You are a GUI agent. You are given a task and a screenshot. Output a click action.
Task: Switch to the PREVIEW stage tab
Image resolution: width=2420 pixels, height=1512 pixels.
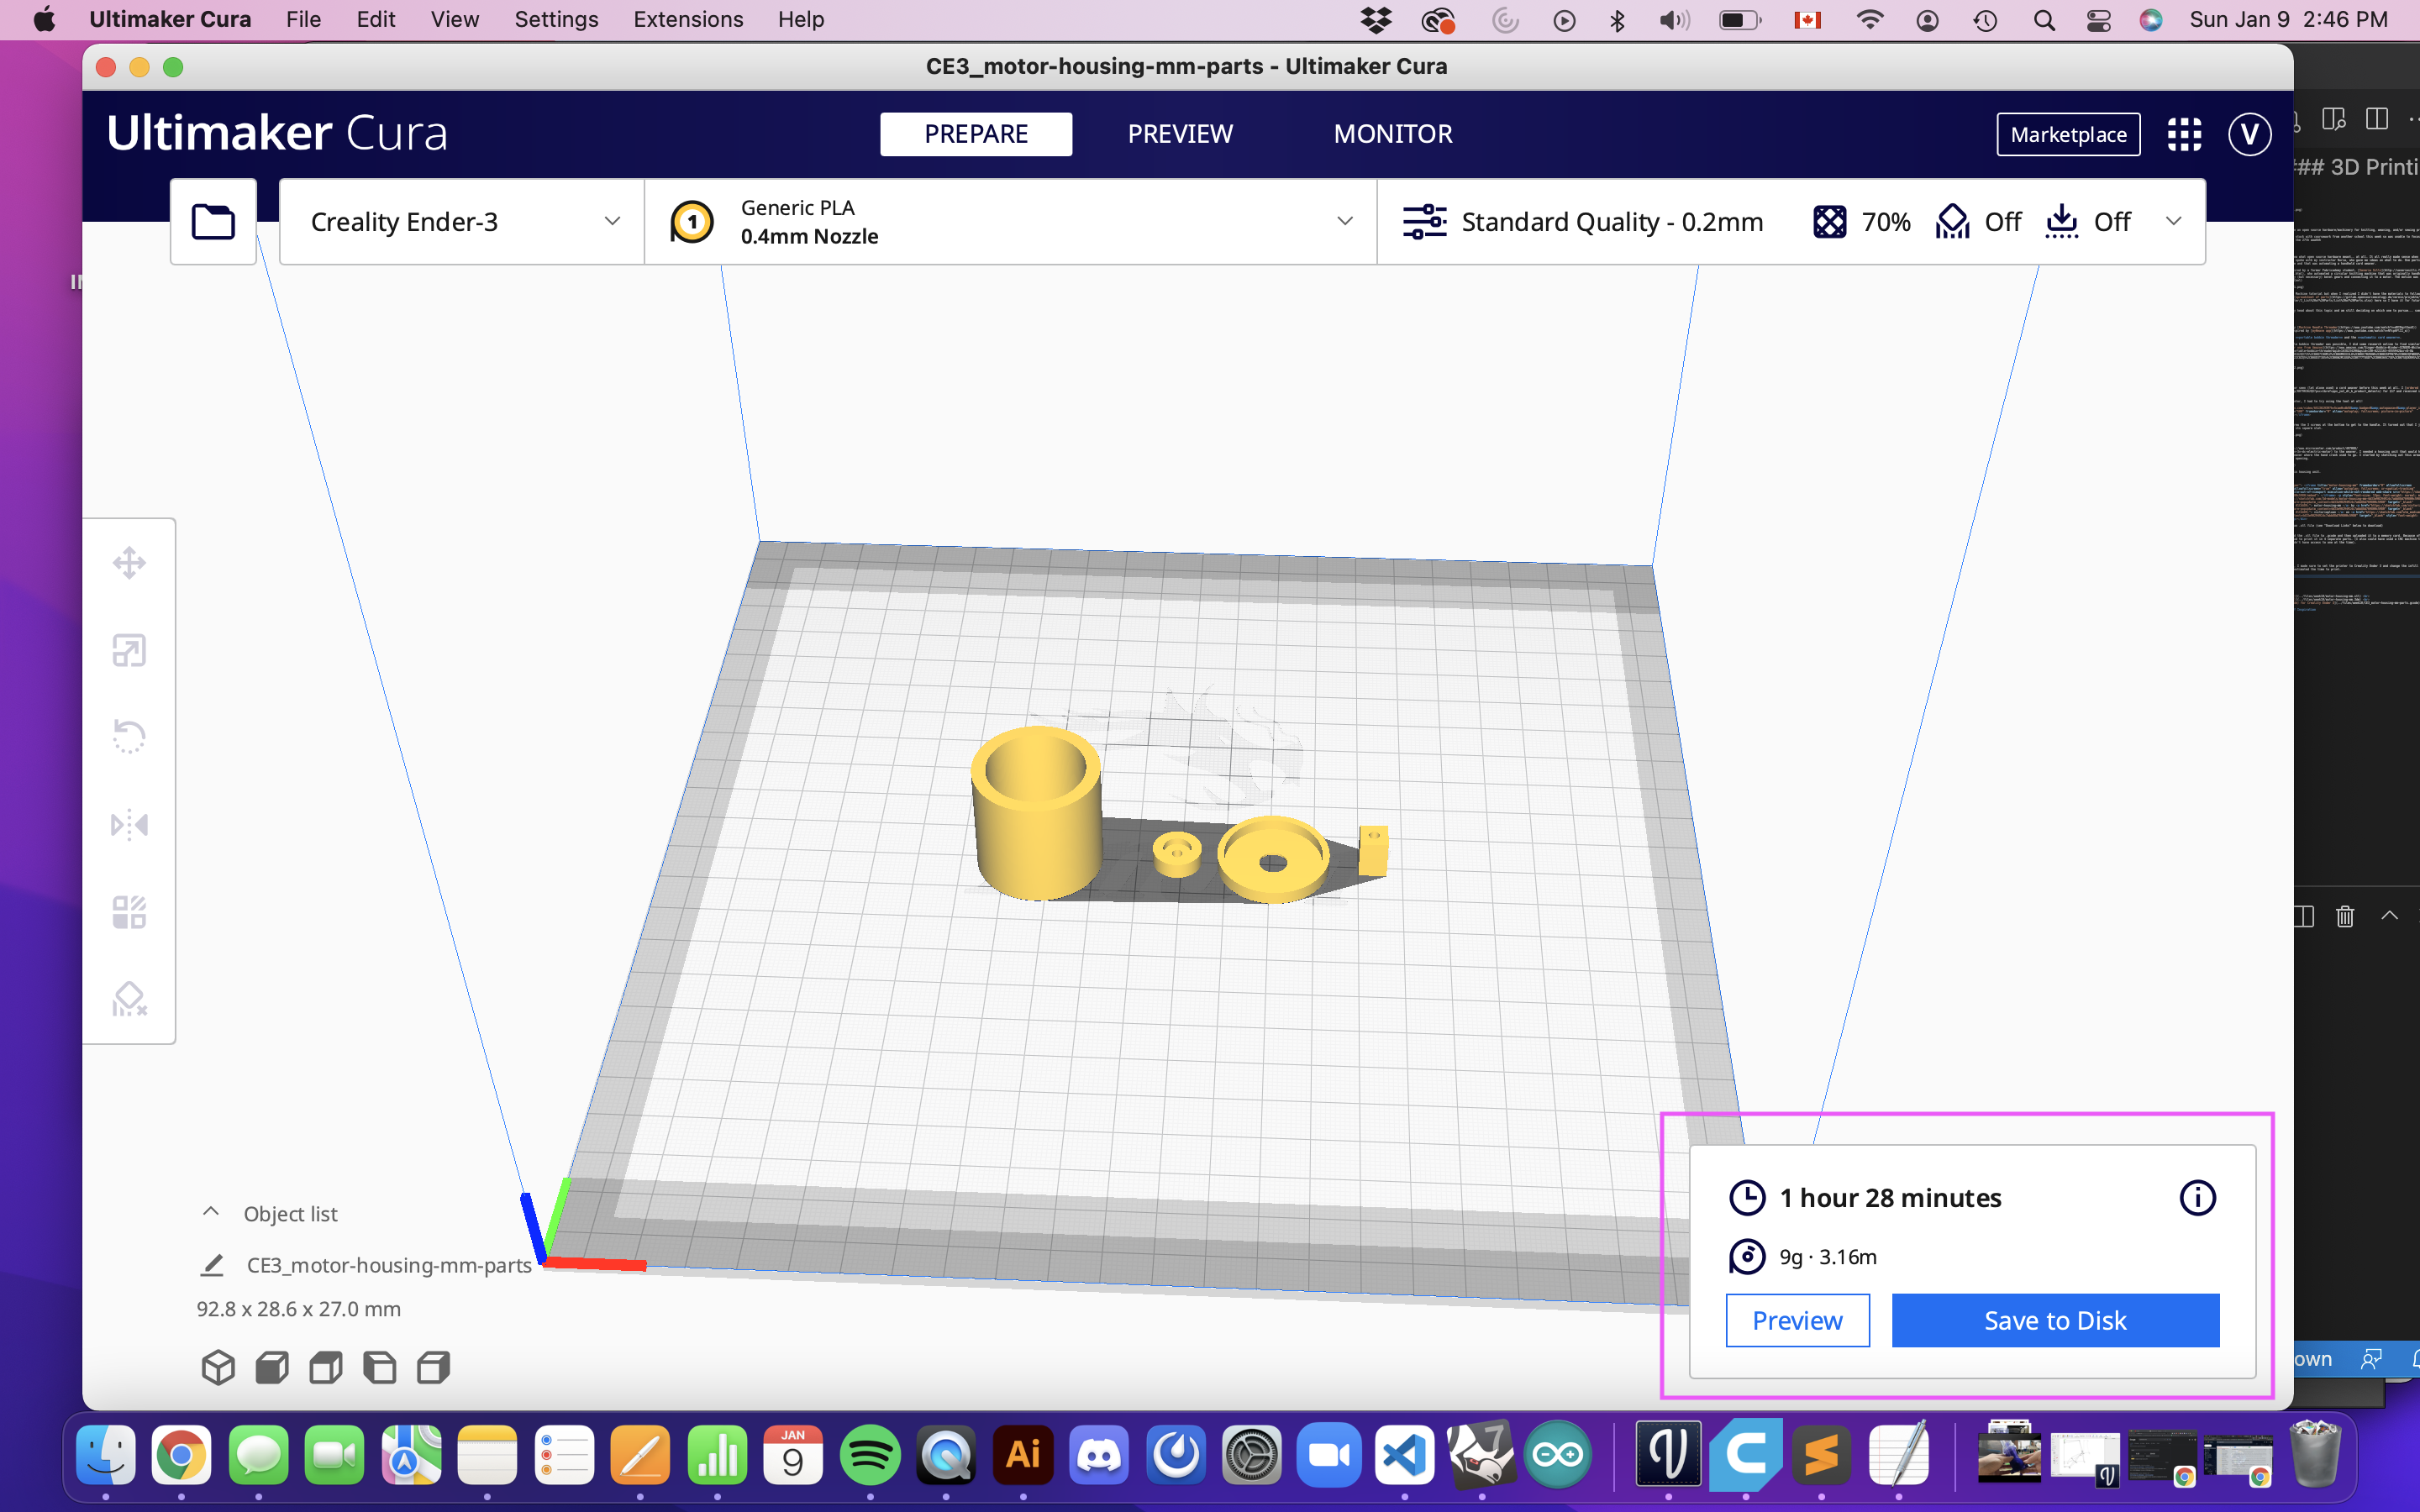1180,134
